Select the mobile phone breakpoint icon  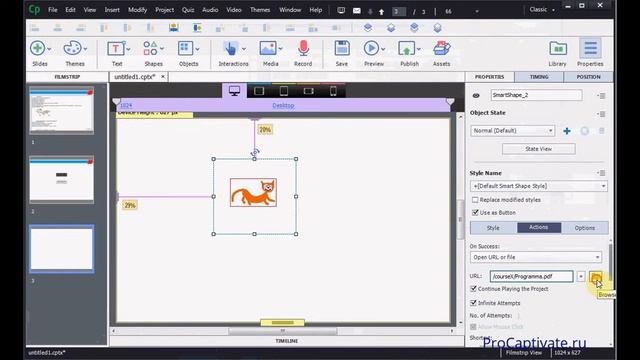(333, 91)
